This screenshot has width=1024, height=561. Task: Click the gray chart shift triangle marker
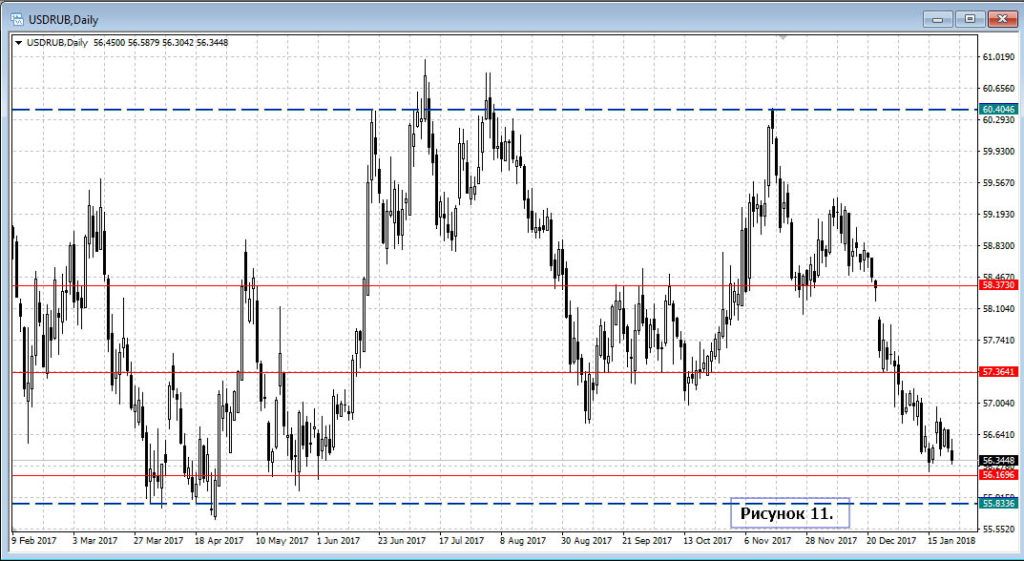coord(784,37)
